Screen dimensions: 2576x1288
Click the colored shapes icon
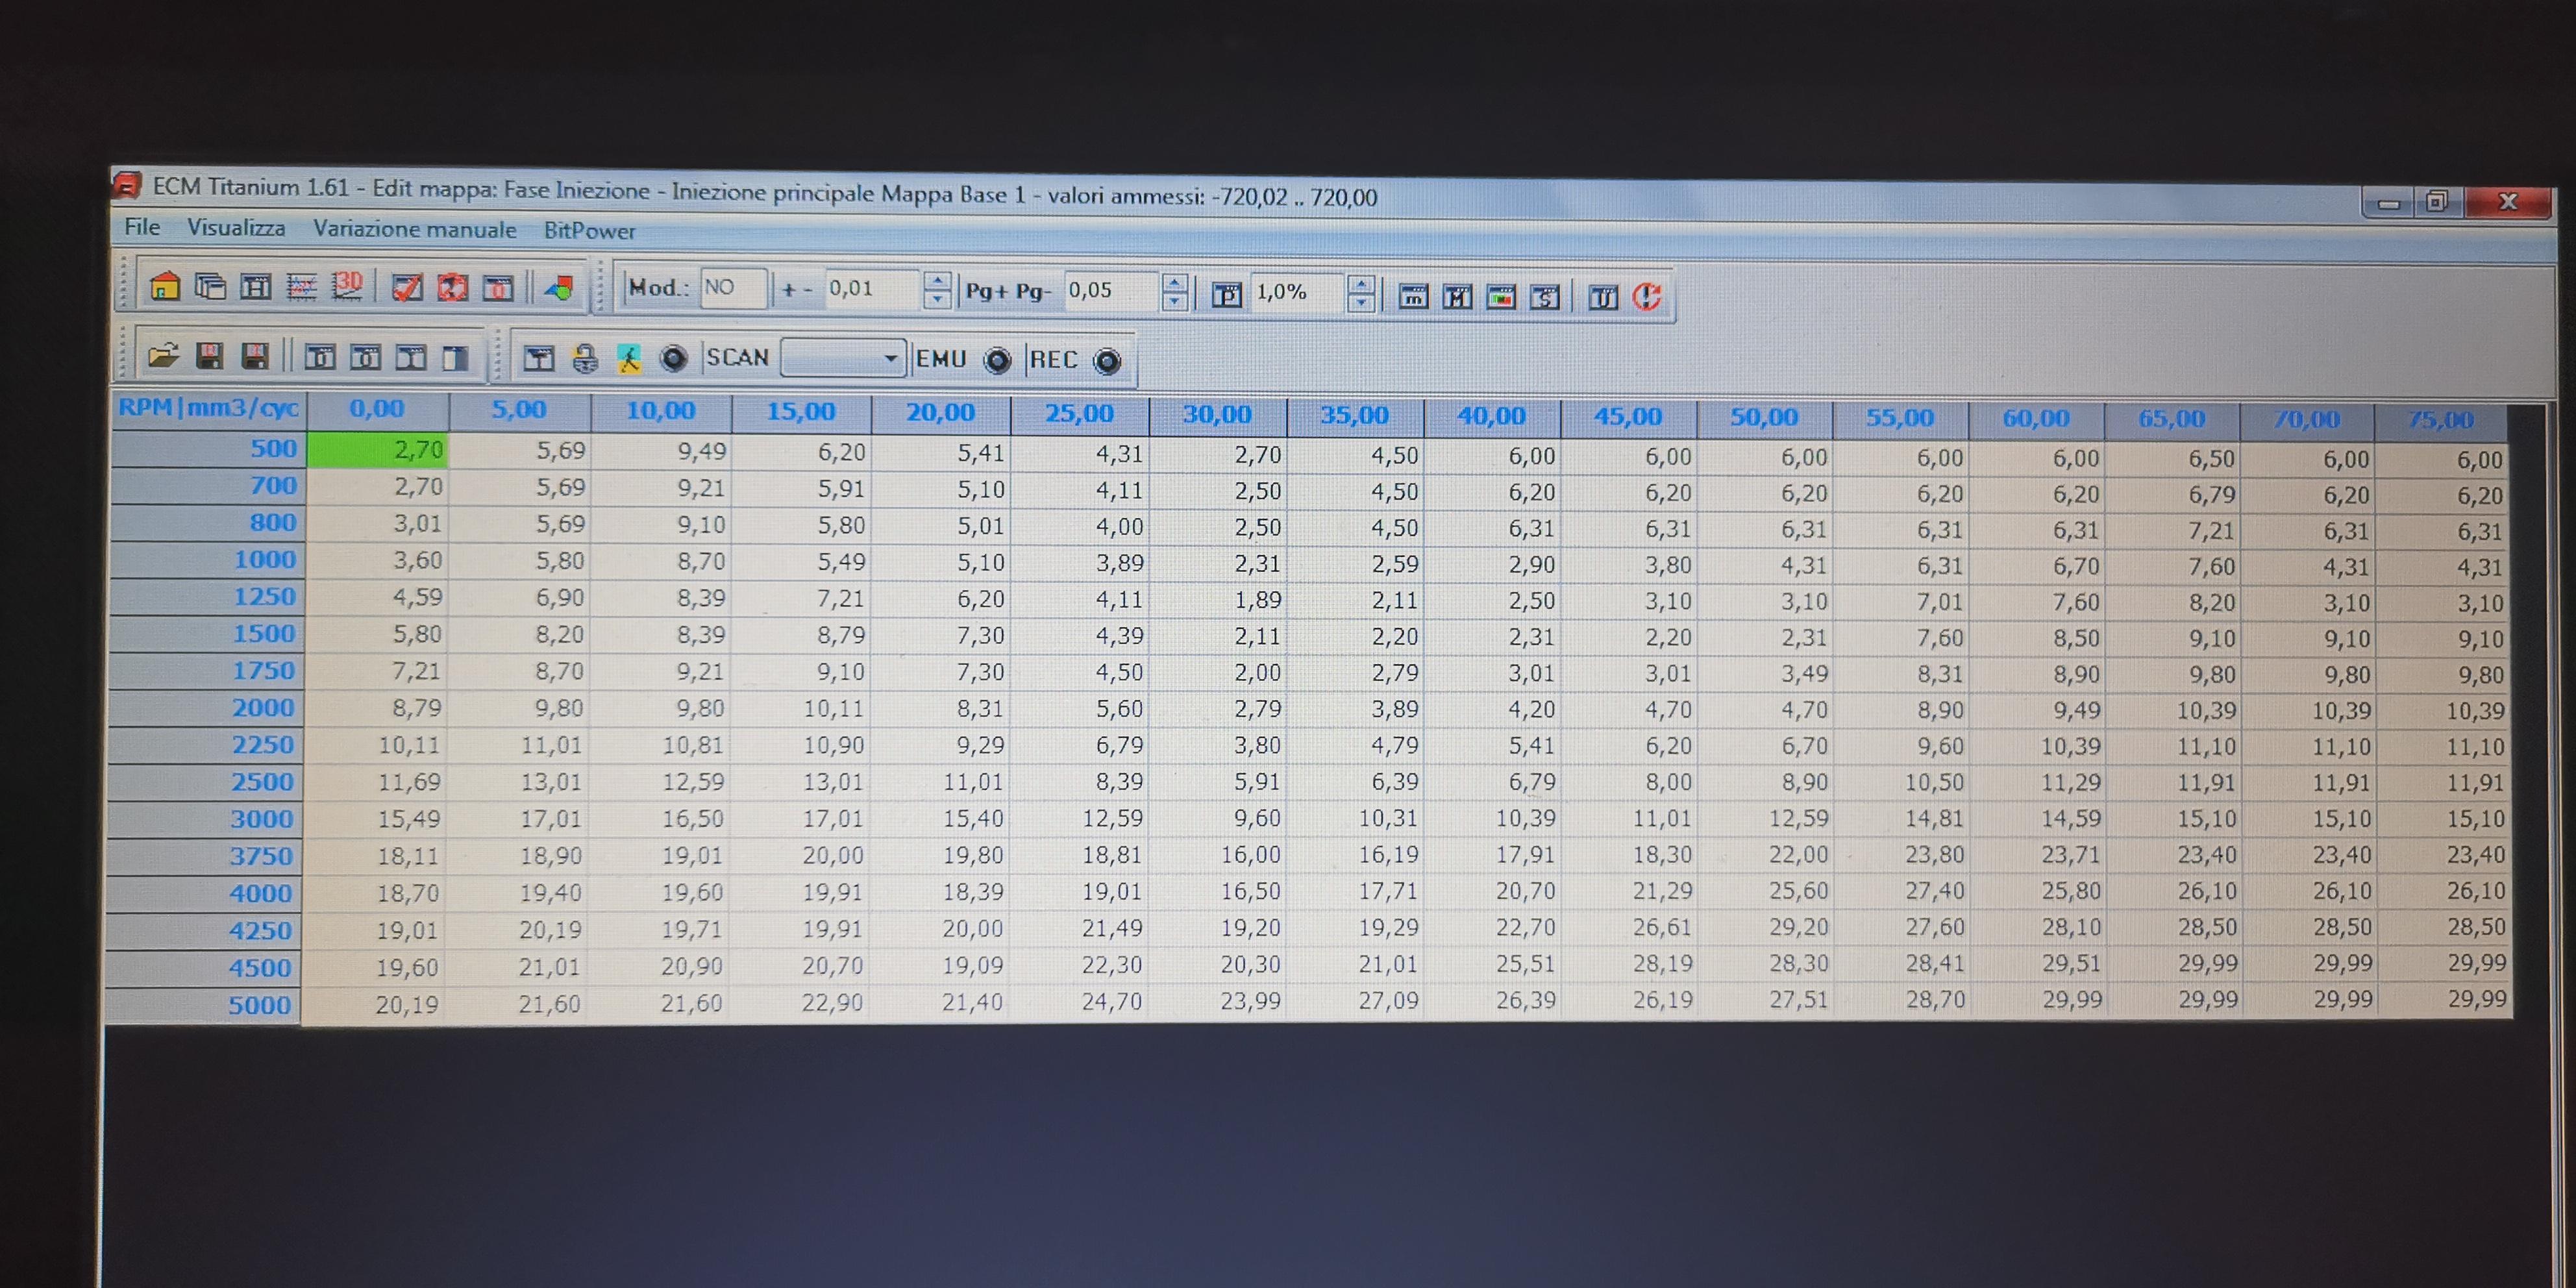coord(559,290)
